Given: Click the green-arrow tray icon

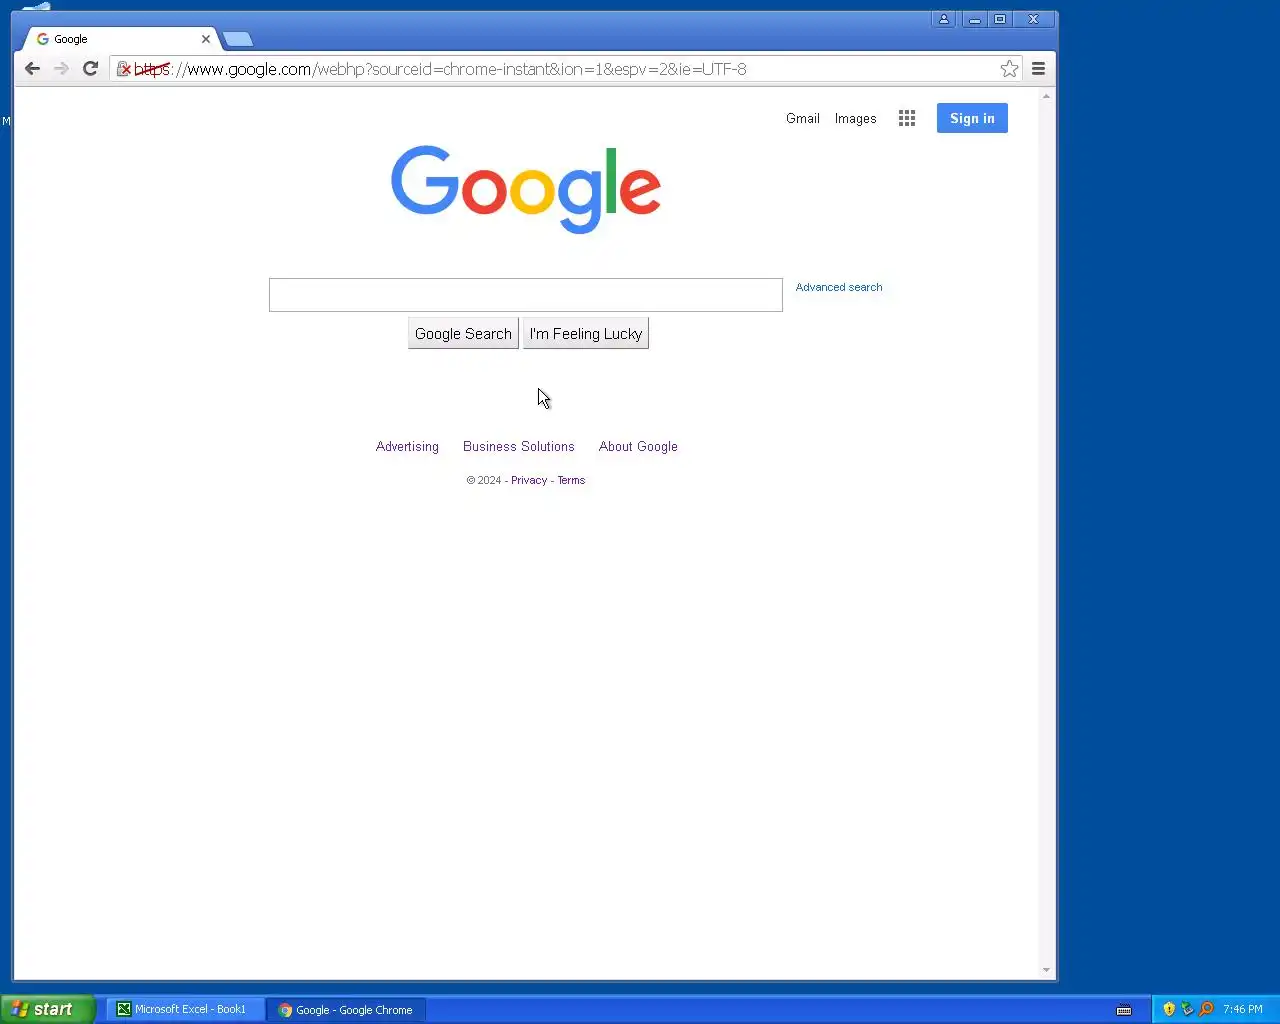Looking at the screenshot, I should click(1187, 1009).
